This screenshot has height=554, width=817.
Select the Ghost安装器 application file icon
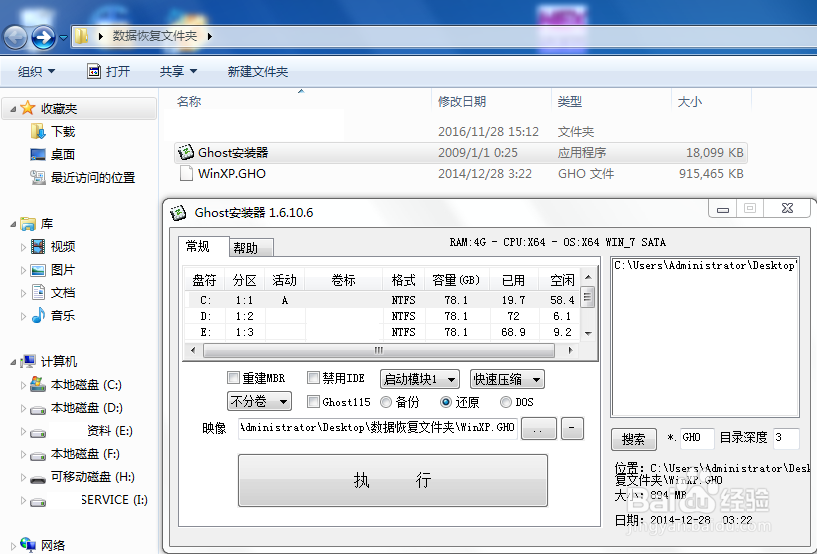point(185,152)
